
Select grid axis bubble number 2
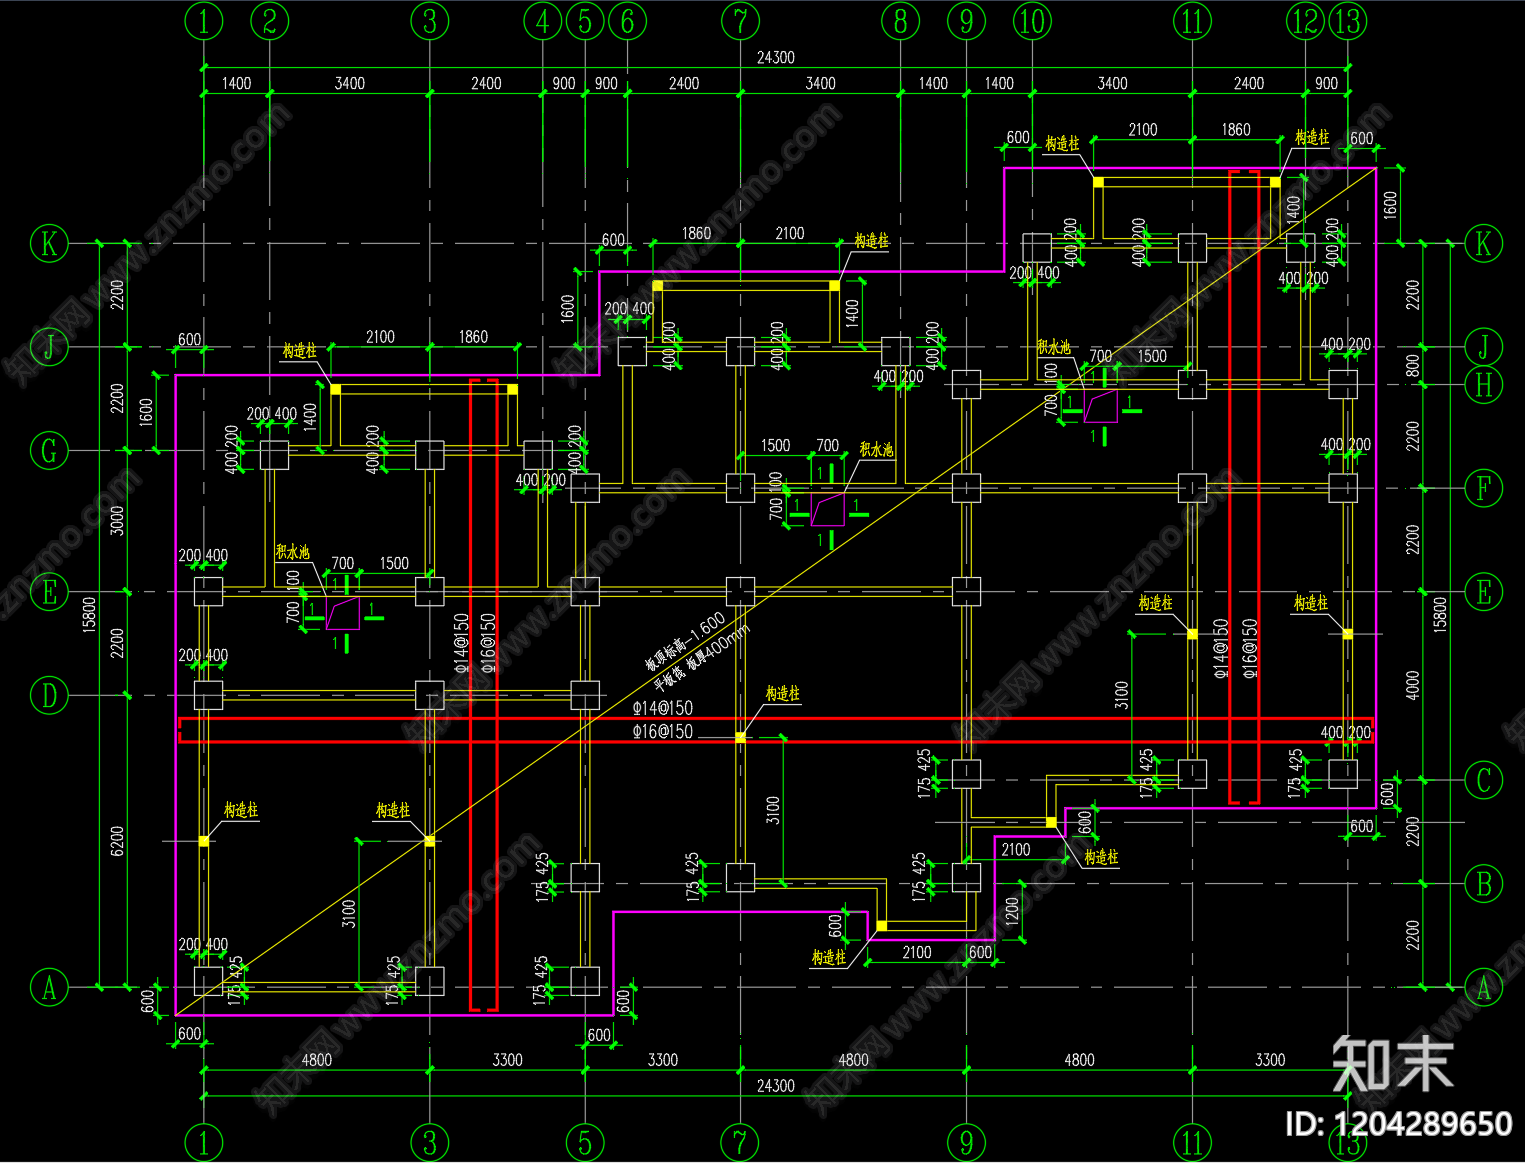point(270,21)
